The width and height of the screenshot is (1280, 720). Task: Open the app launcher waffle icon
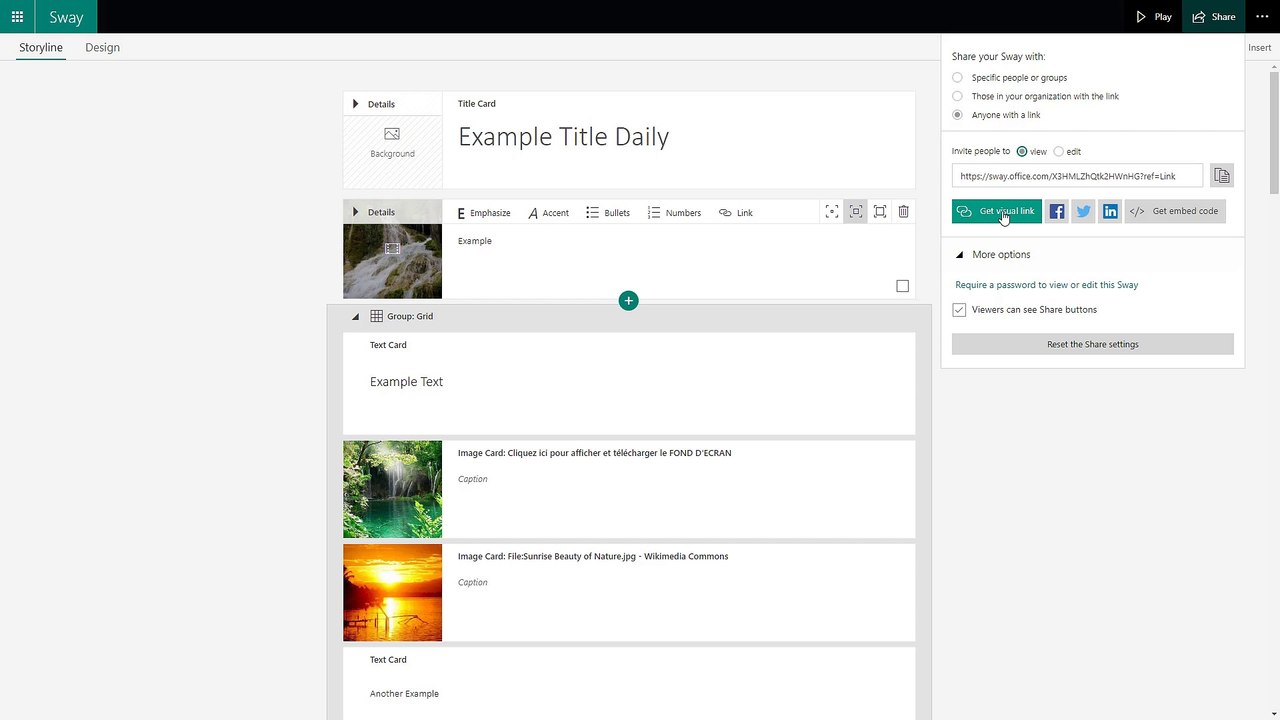tap(17, 16)
